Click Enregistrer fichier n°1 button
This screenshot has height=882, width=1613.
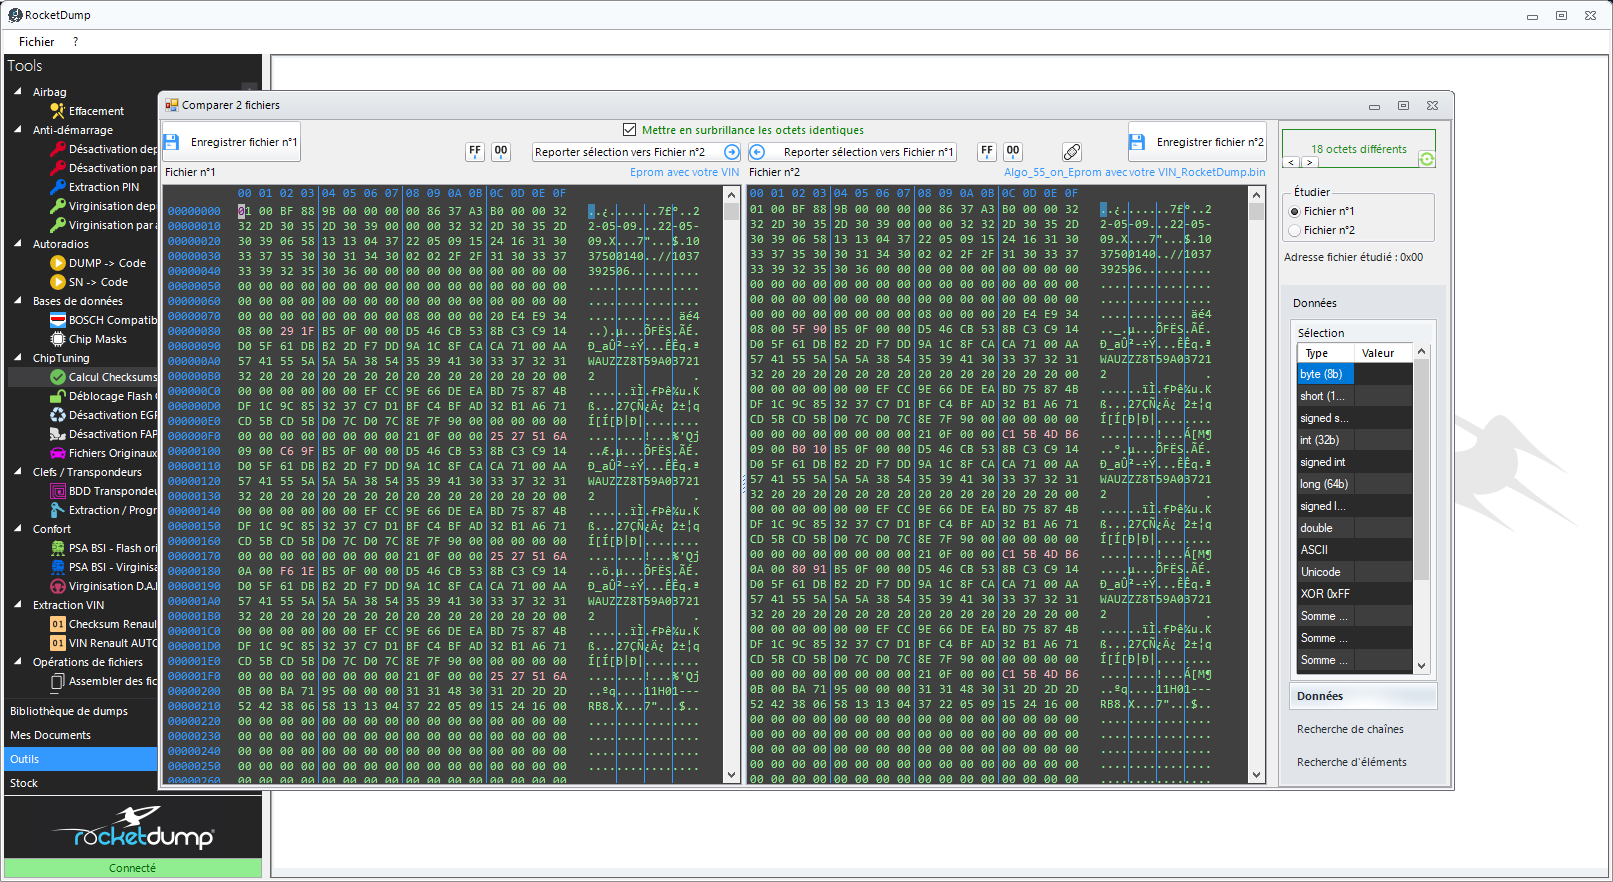pos(231,142)
